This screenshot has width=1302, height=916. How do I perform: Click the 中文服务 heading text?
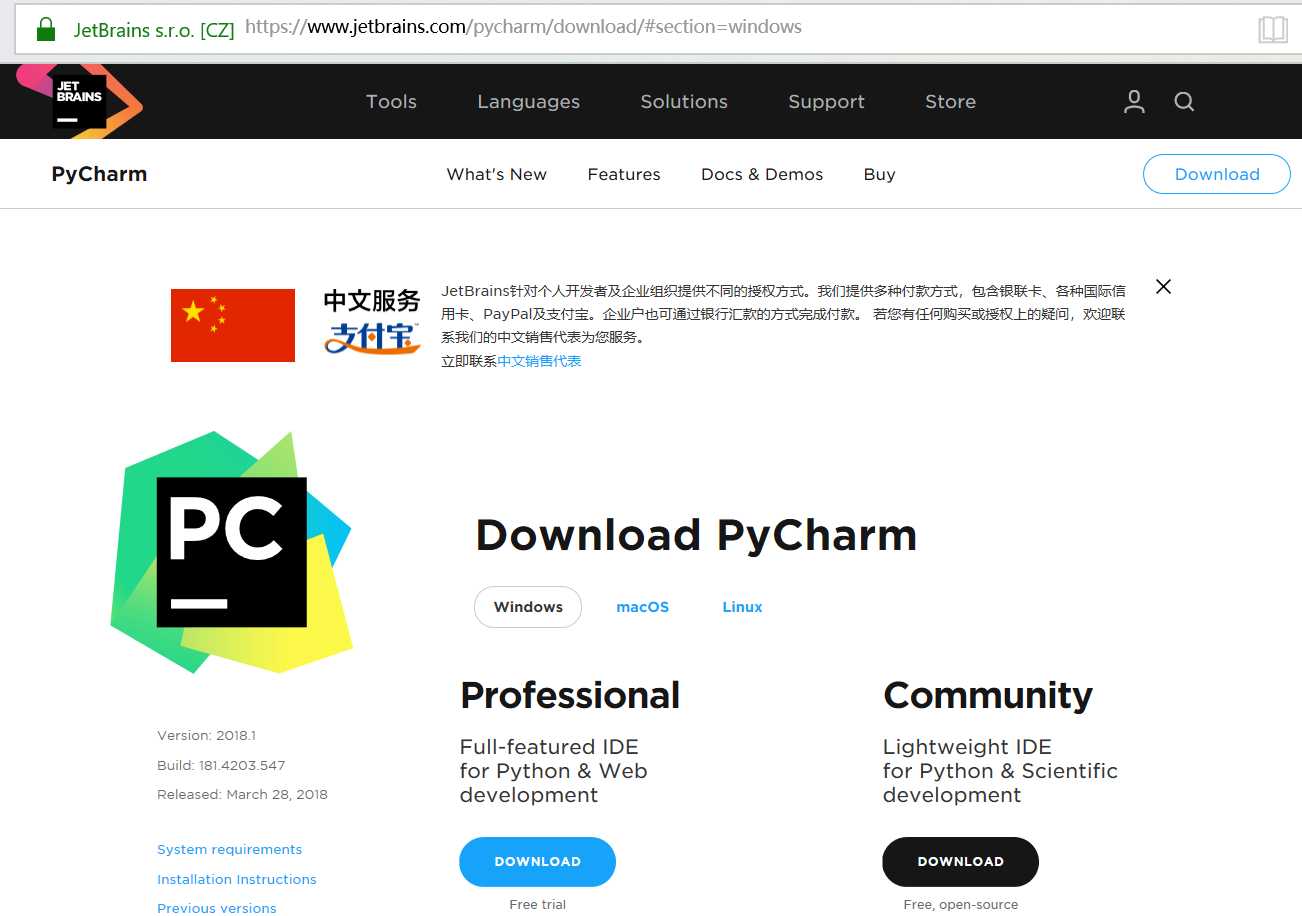372,301
